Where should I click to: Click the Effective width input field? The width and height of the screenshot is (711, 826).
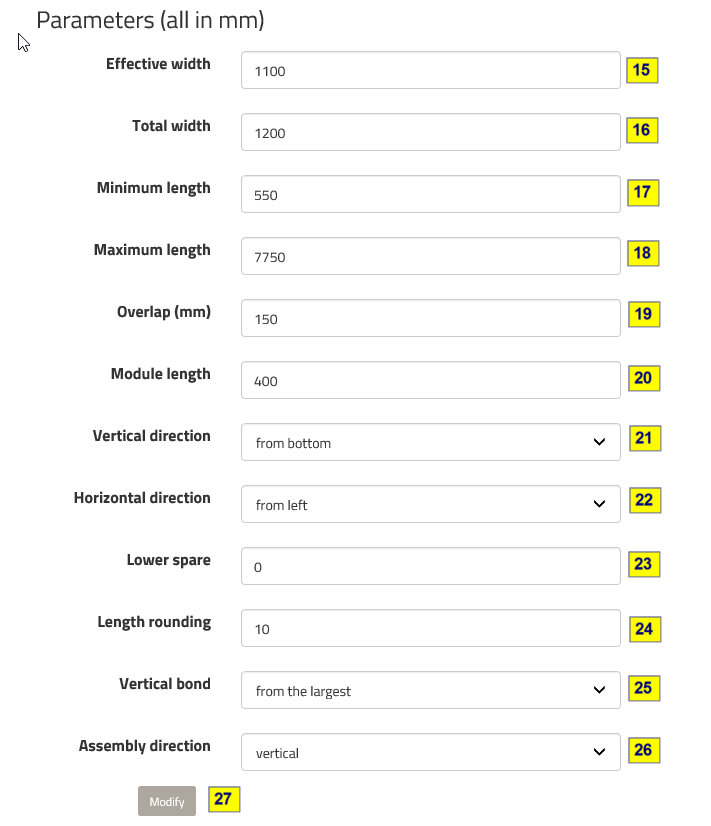pos(430,71)
